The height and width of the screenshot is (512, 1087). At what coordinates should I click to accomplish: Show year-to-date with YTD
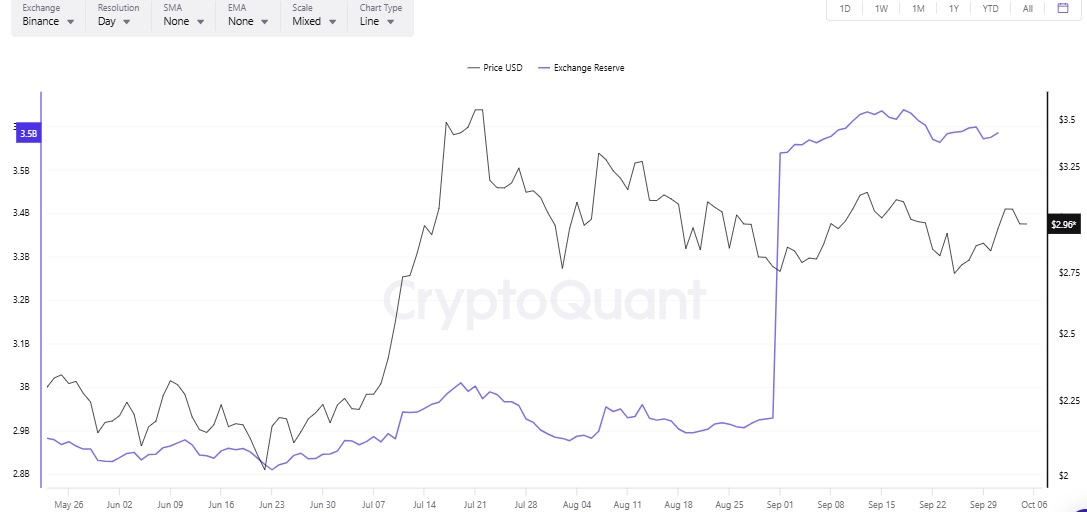[x=990, y=9]
